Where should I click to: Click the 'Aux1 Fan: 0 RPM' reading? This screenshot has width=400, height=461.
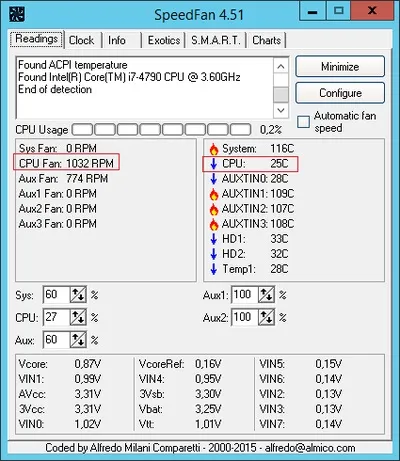[x=58, y=194]
